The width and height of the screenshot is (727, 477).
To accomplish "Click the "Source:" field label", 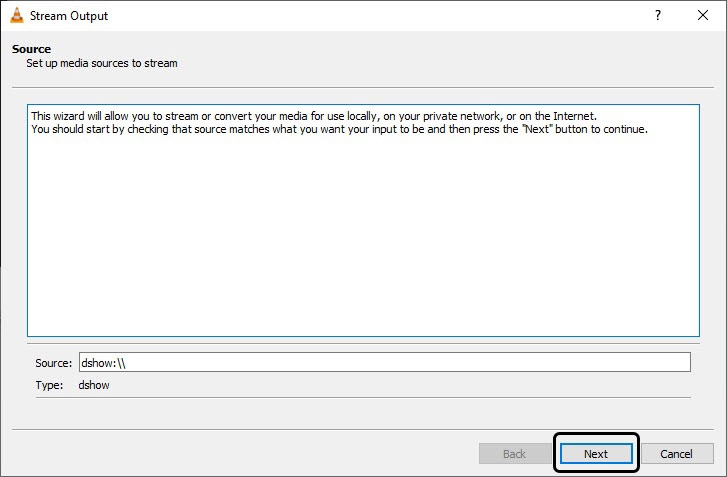I will click(x=54, y=363).
